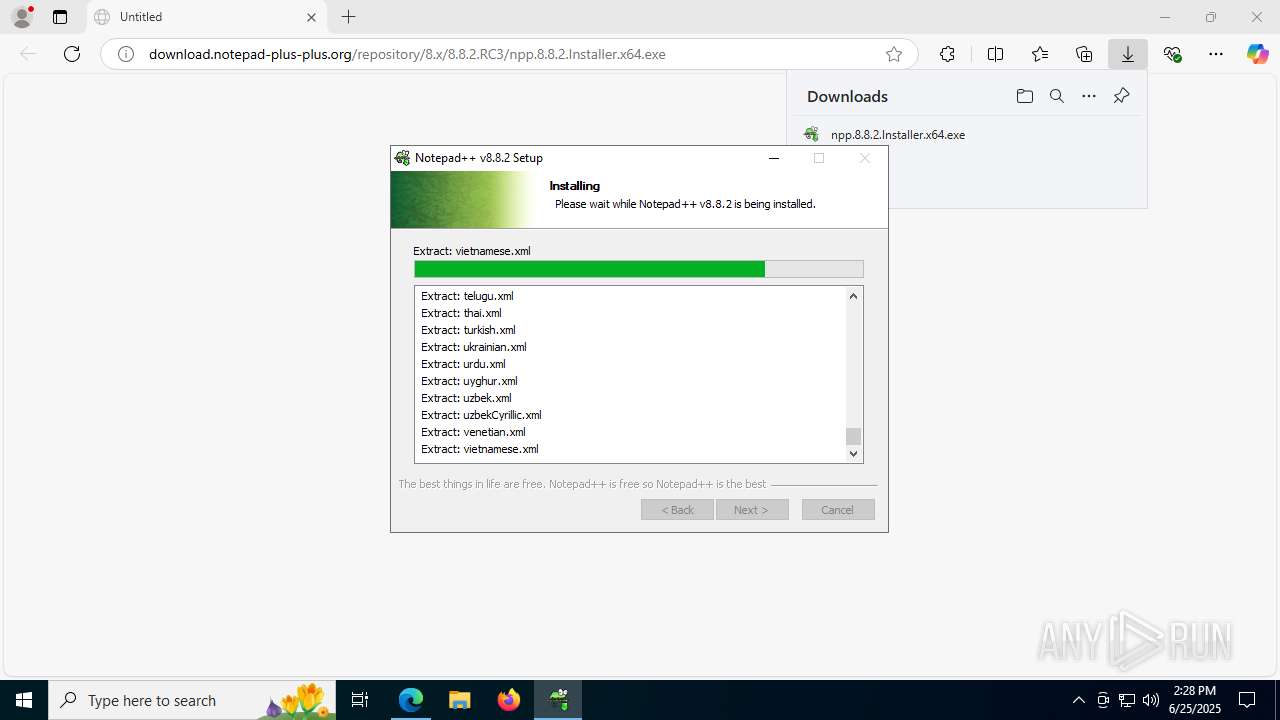This screenshot has width=1280, height=720.
Task: Click the Edge profile avatar icon
Action: tap(22, 17)
